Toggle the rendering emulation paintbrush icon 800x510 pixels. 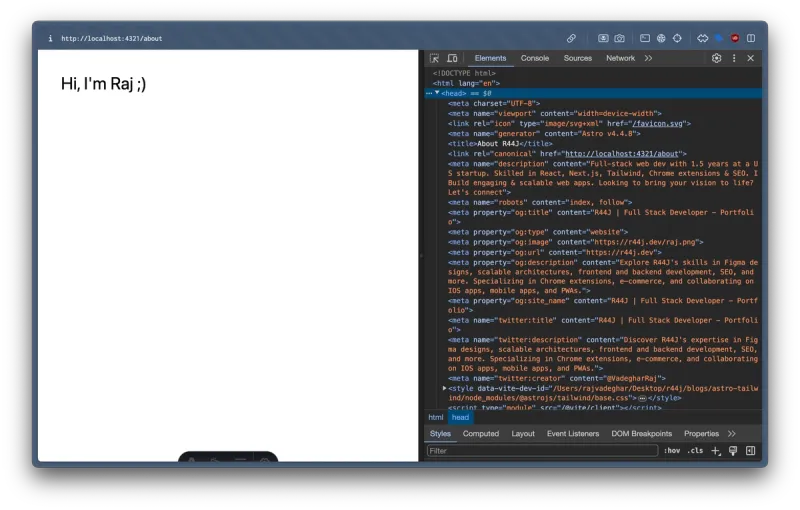coord(733,451)
